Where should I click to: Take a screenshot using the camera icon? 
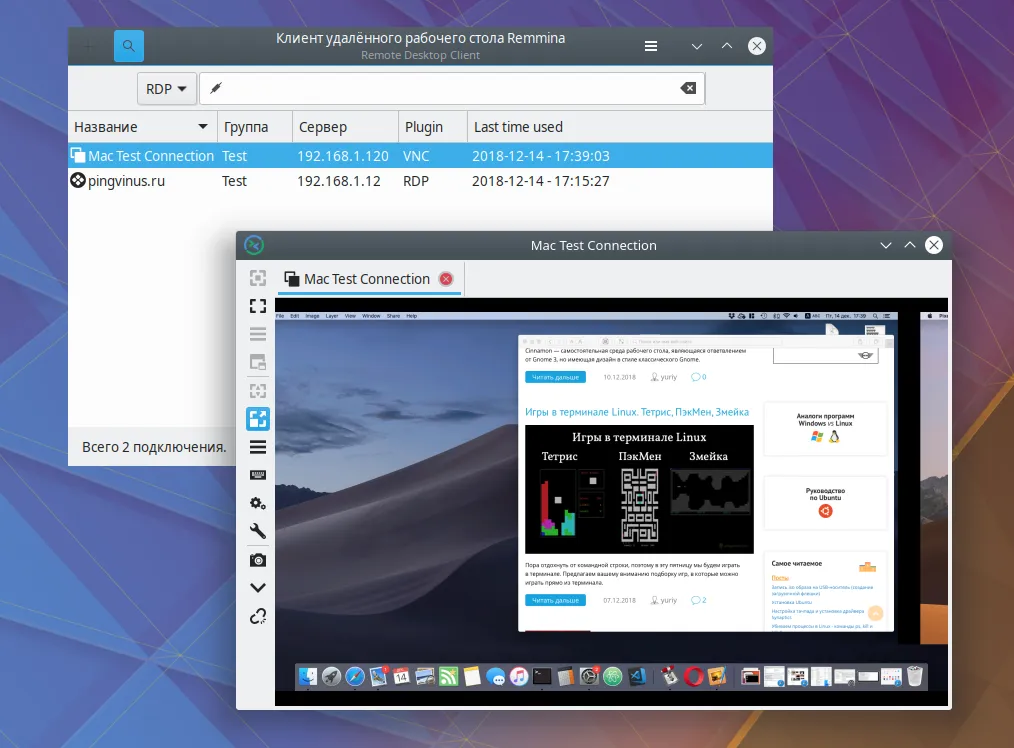258,559
